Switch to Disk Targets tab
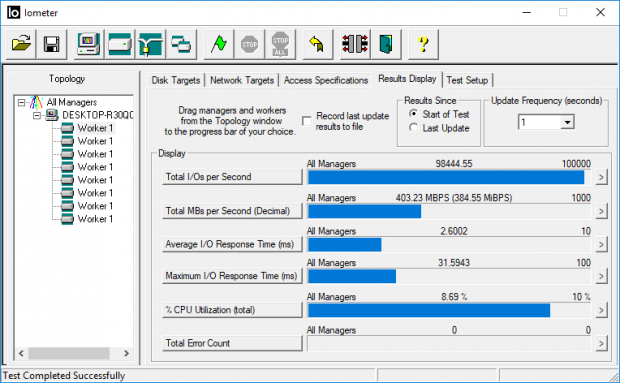 click(176, 80)
